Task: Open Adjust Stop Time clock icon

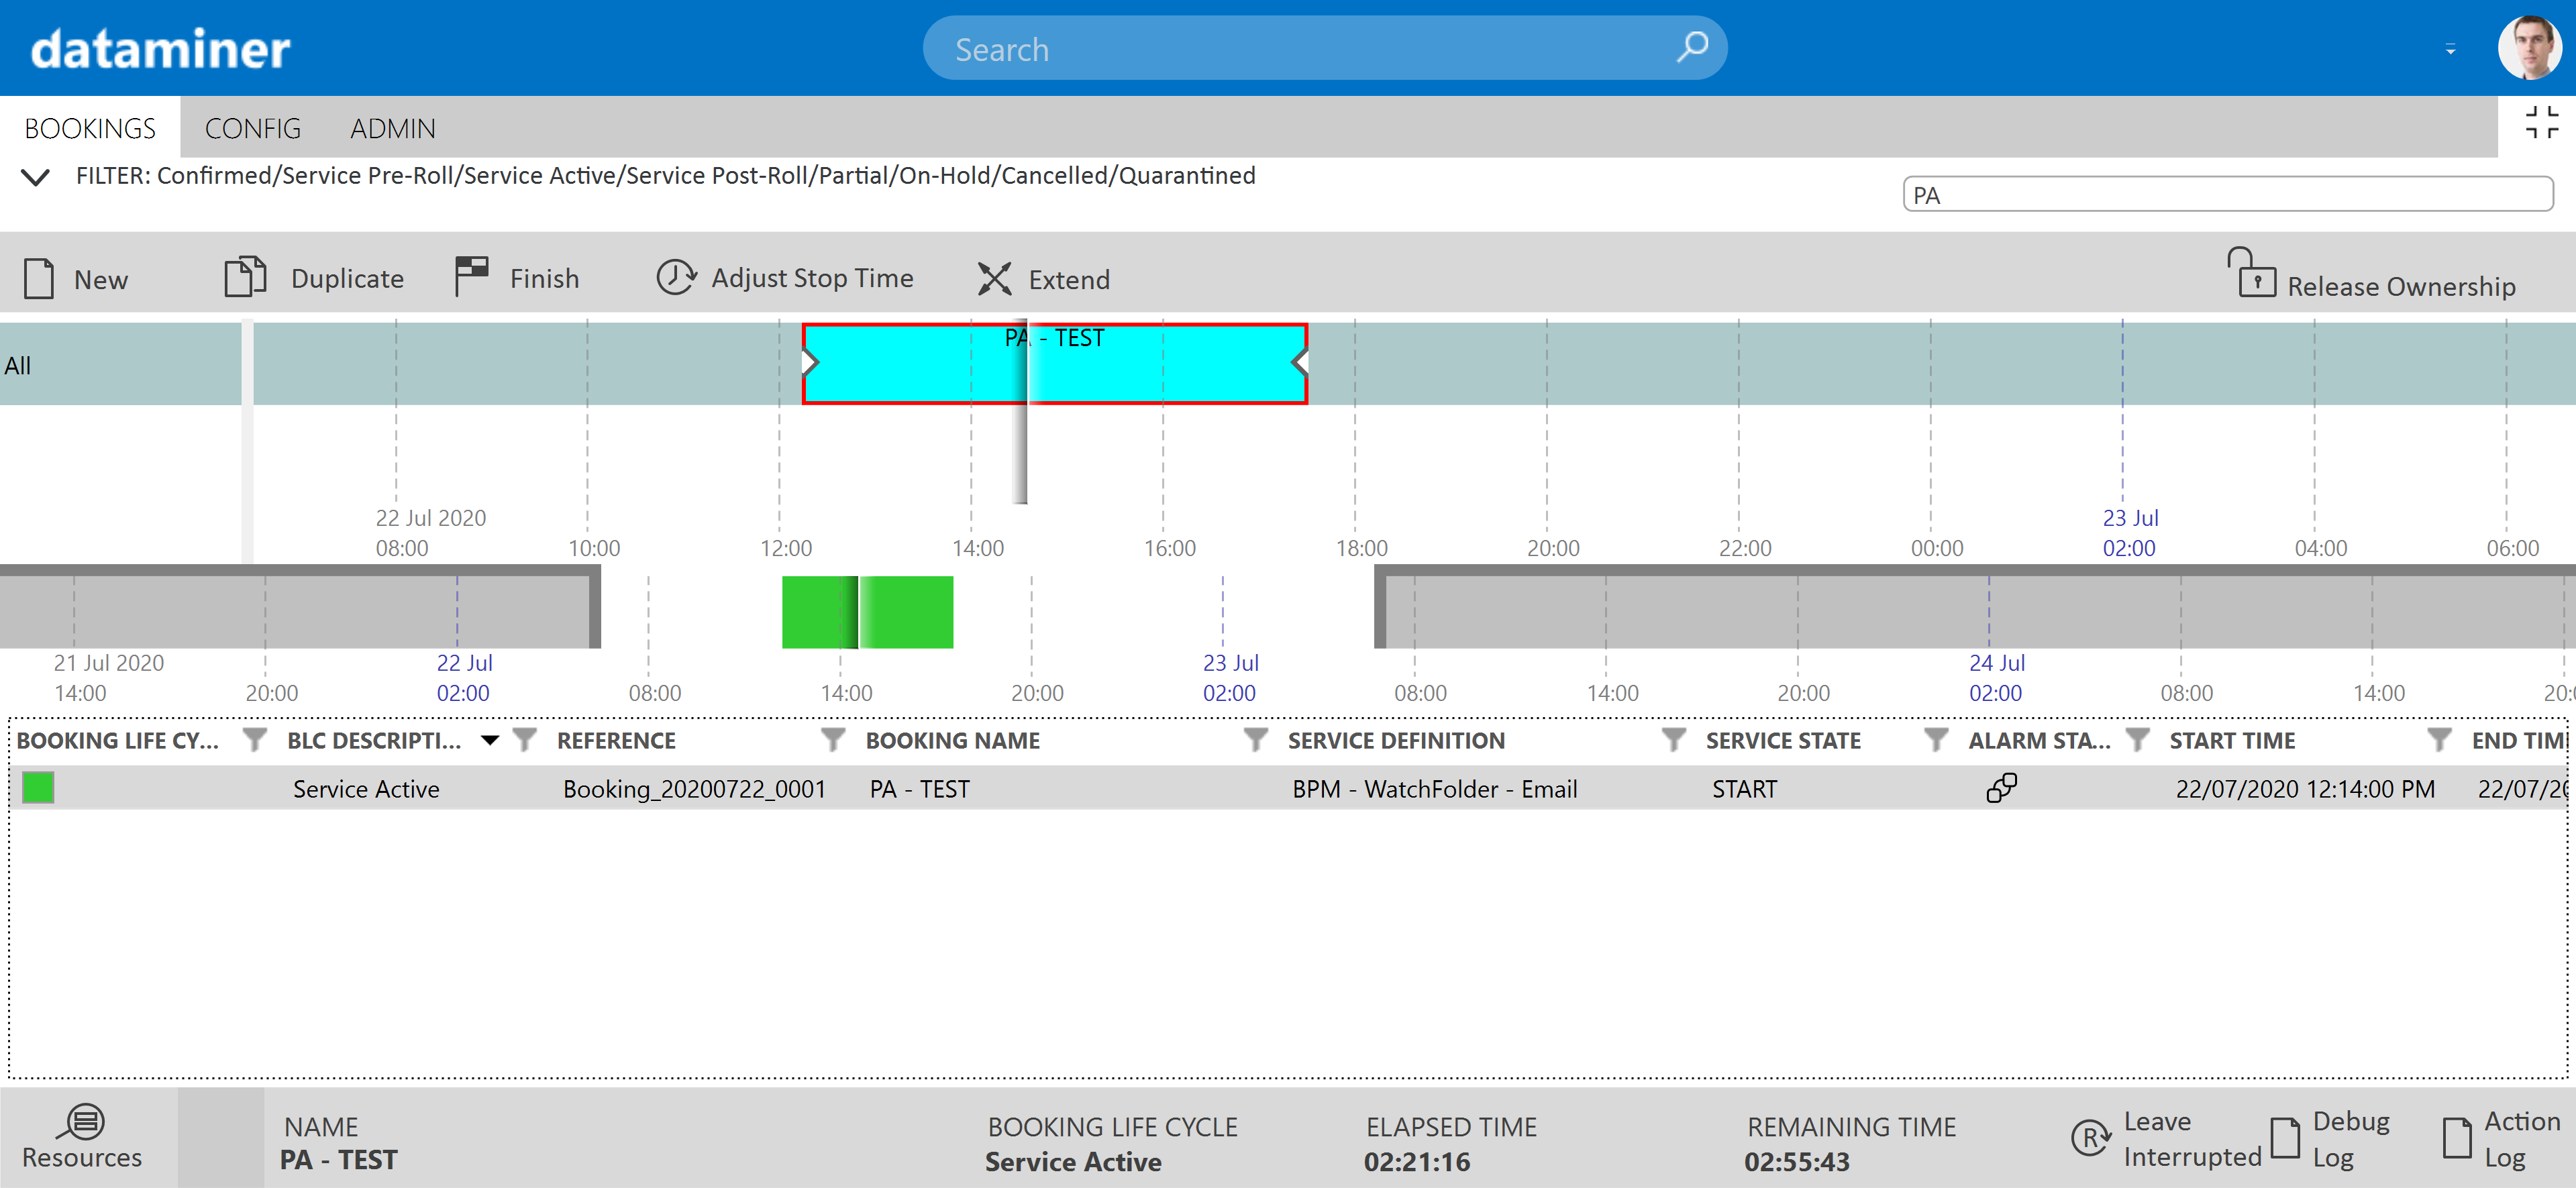Action: point(676,277)
